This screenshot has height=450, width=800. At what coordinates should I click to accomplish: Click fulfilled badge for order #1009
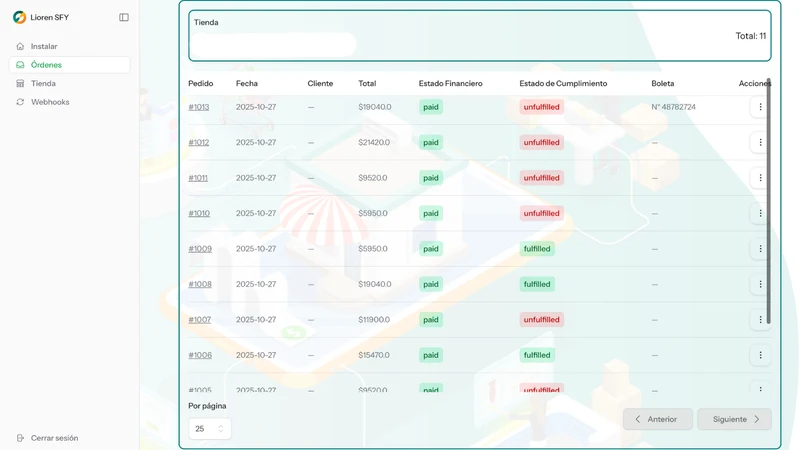(537, 249)
